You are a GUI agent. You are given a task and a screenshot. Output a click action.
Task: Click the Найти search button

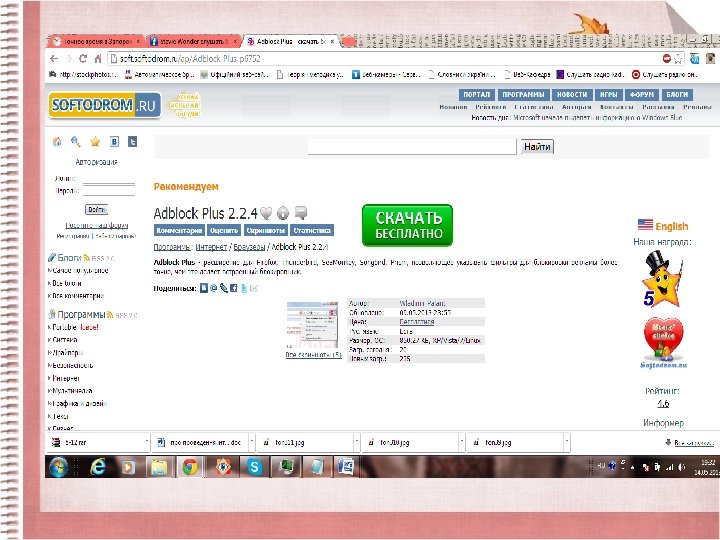click(537, 146)
